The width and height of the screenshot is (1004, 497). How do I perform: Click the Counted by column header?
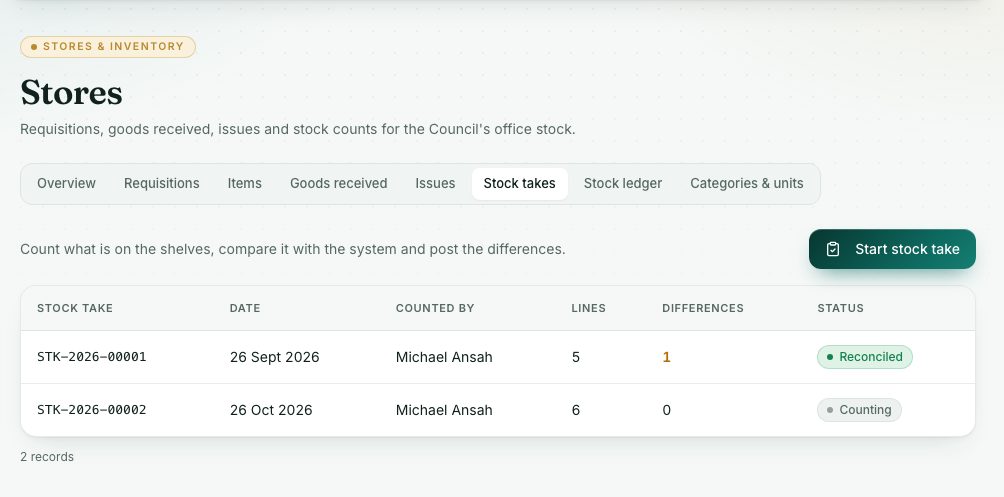coord(435,308)
